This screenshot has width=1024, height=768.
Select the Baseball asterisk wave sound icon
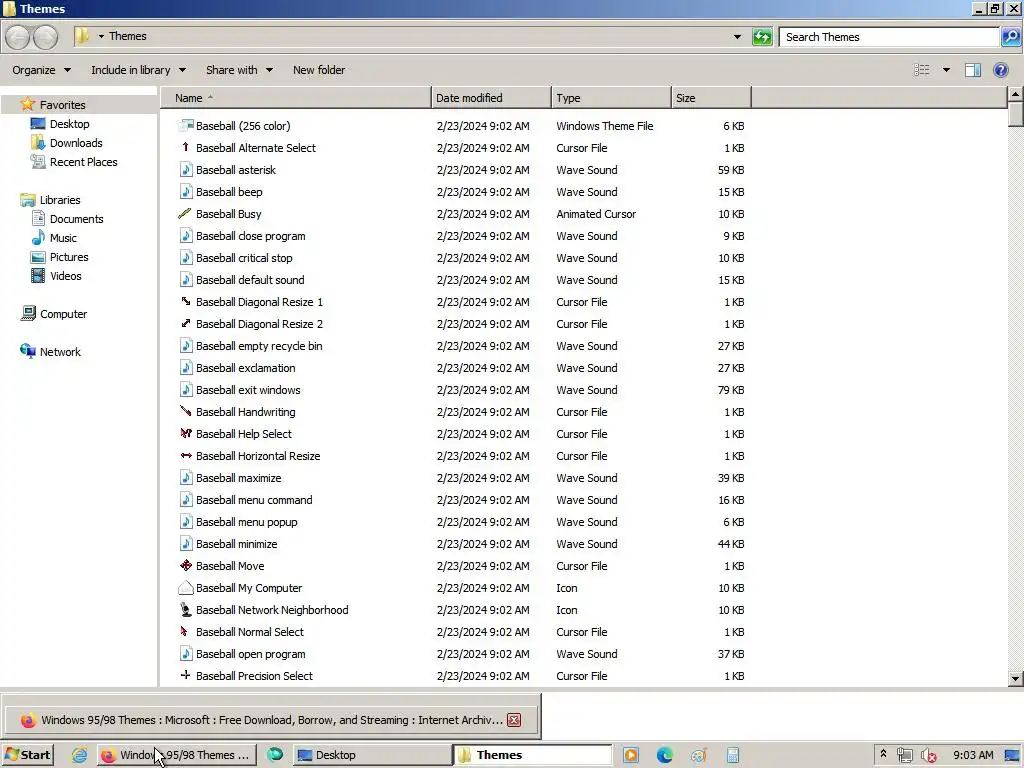[x=185, y=170]
